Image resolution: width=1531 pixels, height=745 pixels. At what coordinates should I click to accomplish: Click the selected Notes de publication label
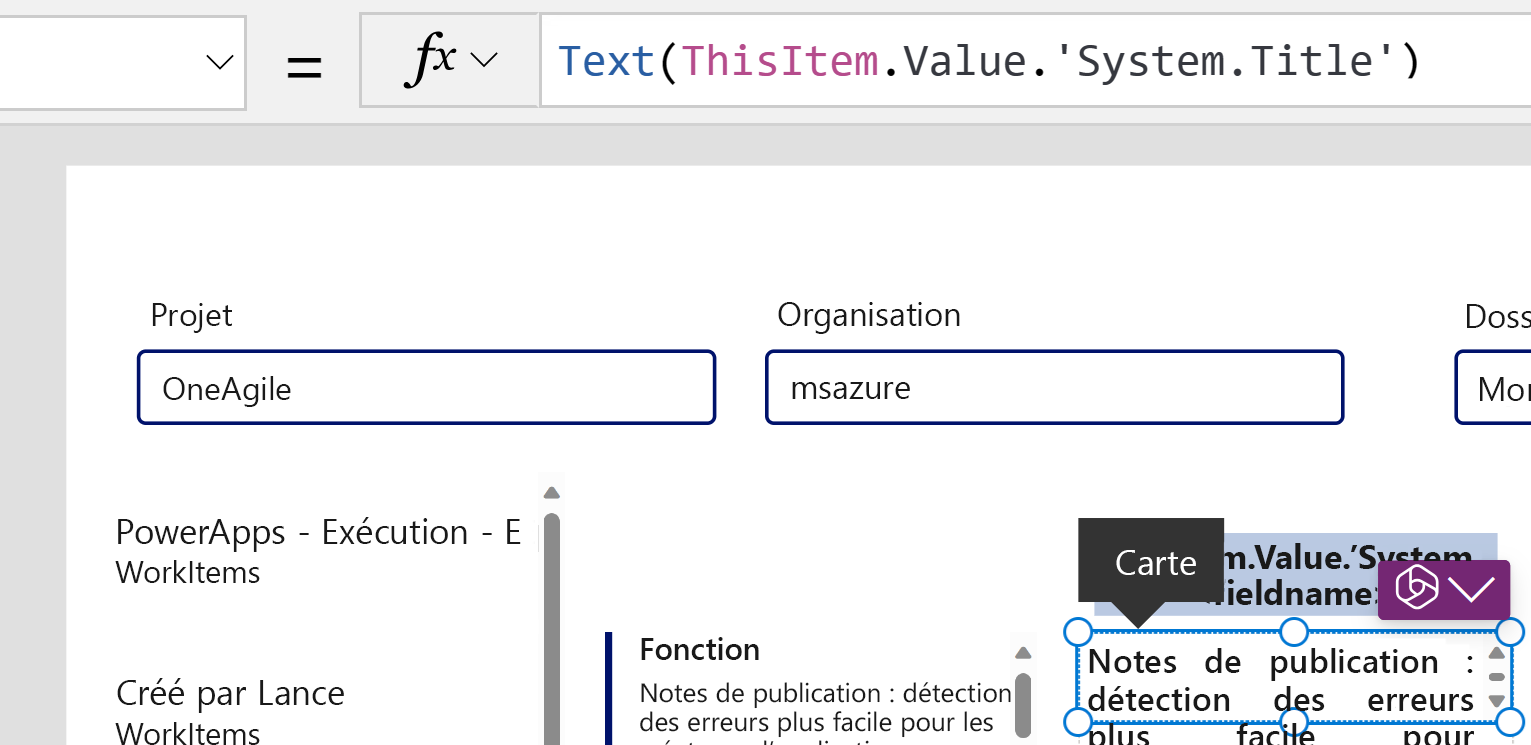[1282, 680]
